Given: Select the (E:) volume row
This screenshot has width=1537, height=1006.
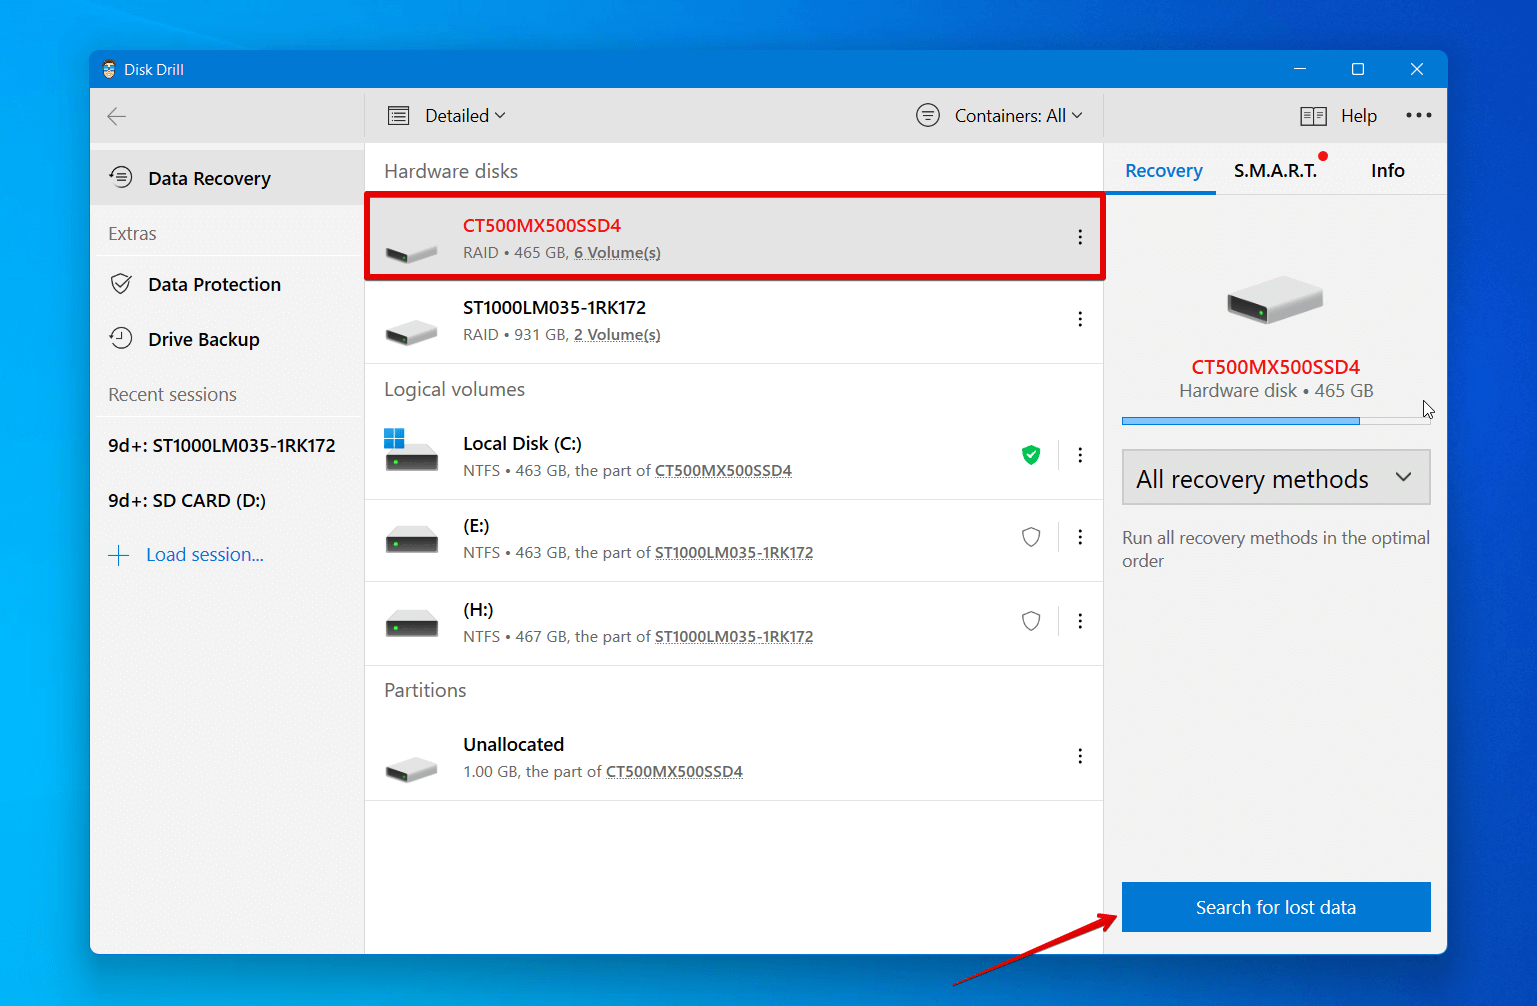Looking at the screenshot, I should point(734,540).
